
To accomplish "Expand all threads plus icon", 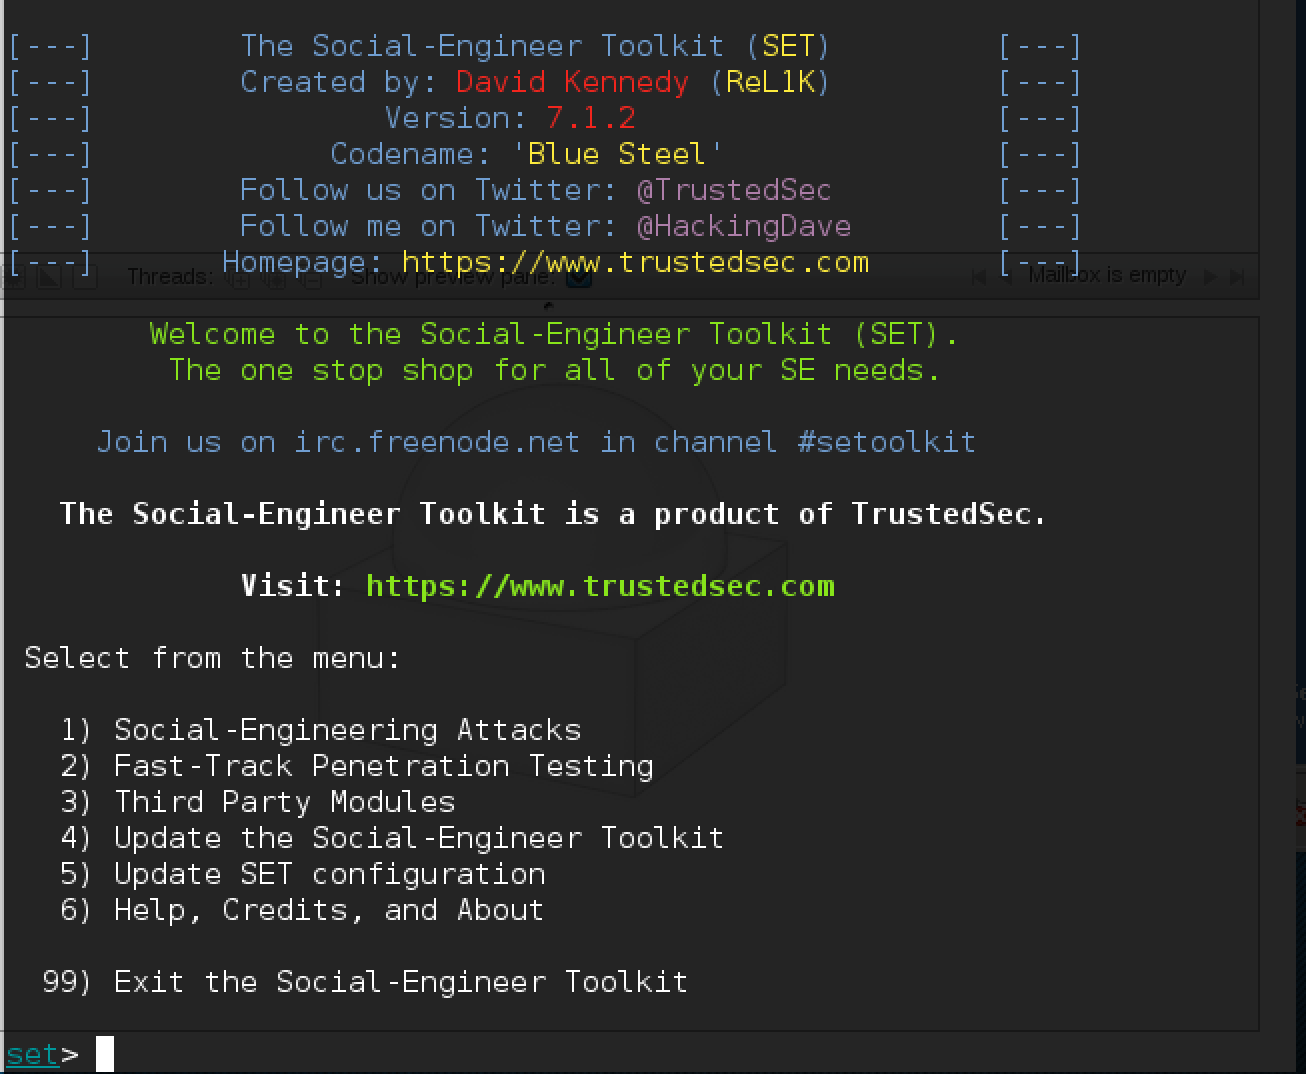I will click(240, 279).
